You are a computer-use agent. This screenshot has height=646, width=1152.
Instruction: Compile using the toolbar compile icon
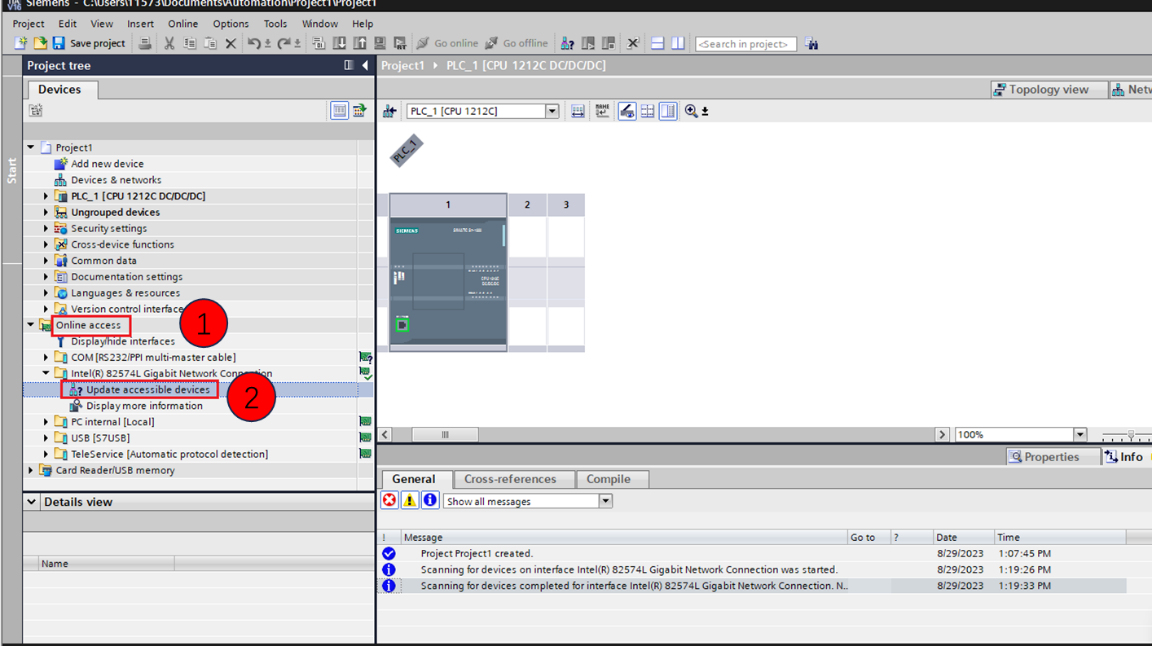(x=318, y=43)
